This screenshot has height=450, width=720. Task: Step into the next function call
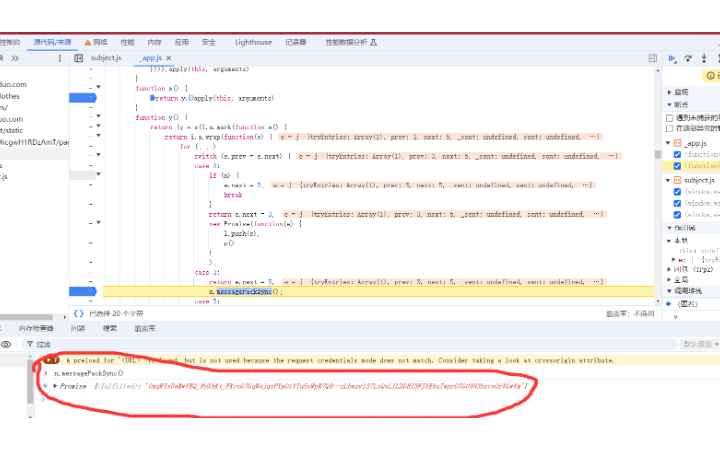pos(704,58)
